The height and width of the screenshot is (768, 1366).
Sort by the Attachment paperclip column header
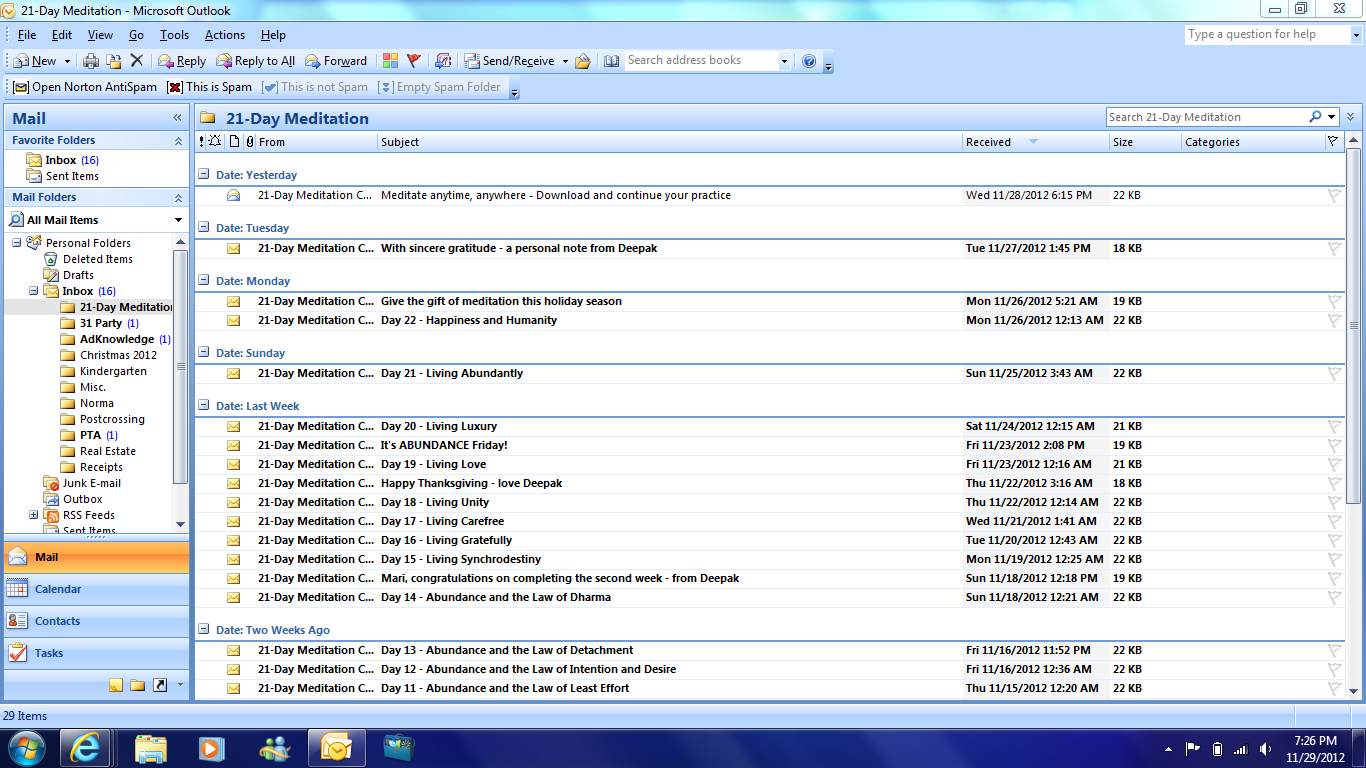click(250, 142)
